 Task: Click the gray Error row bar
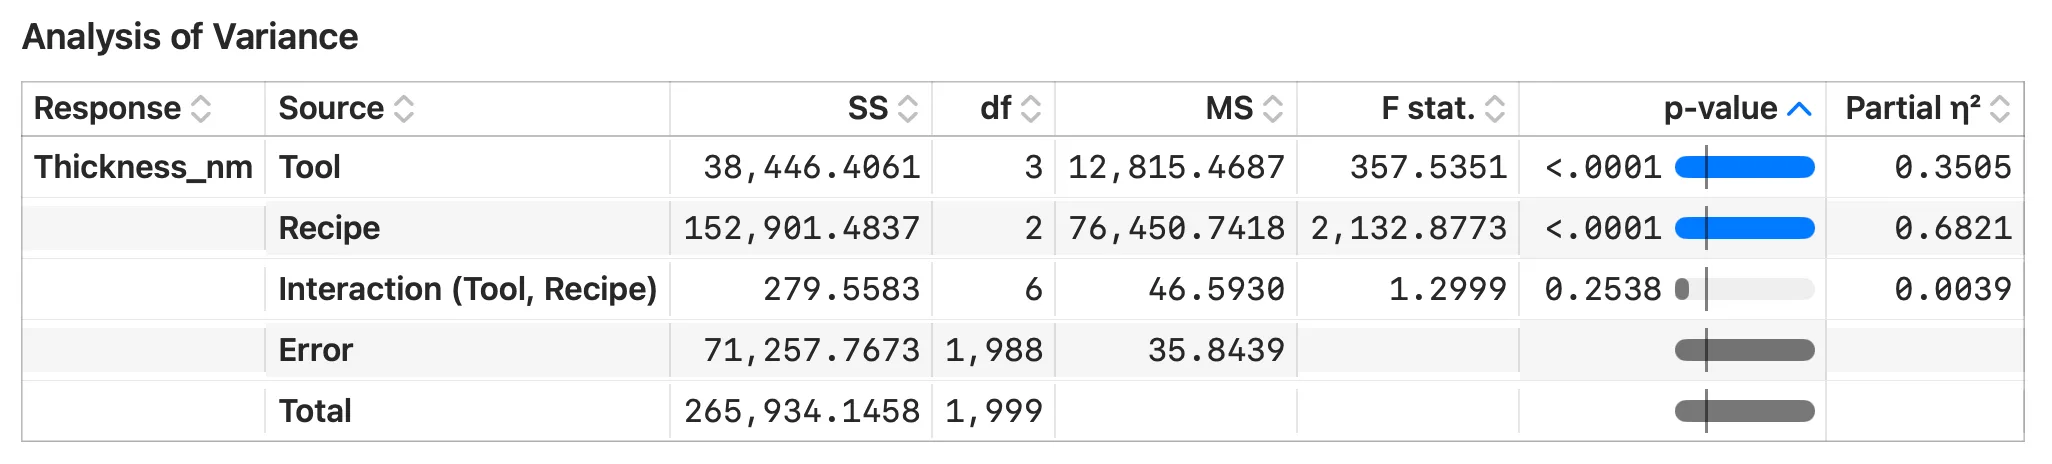click(x=1745, y=350)
